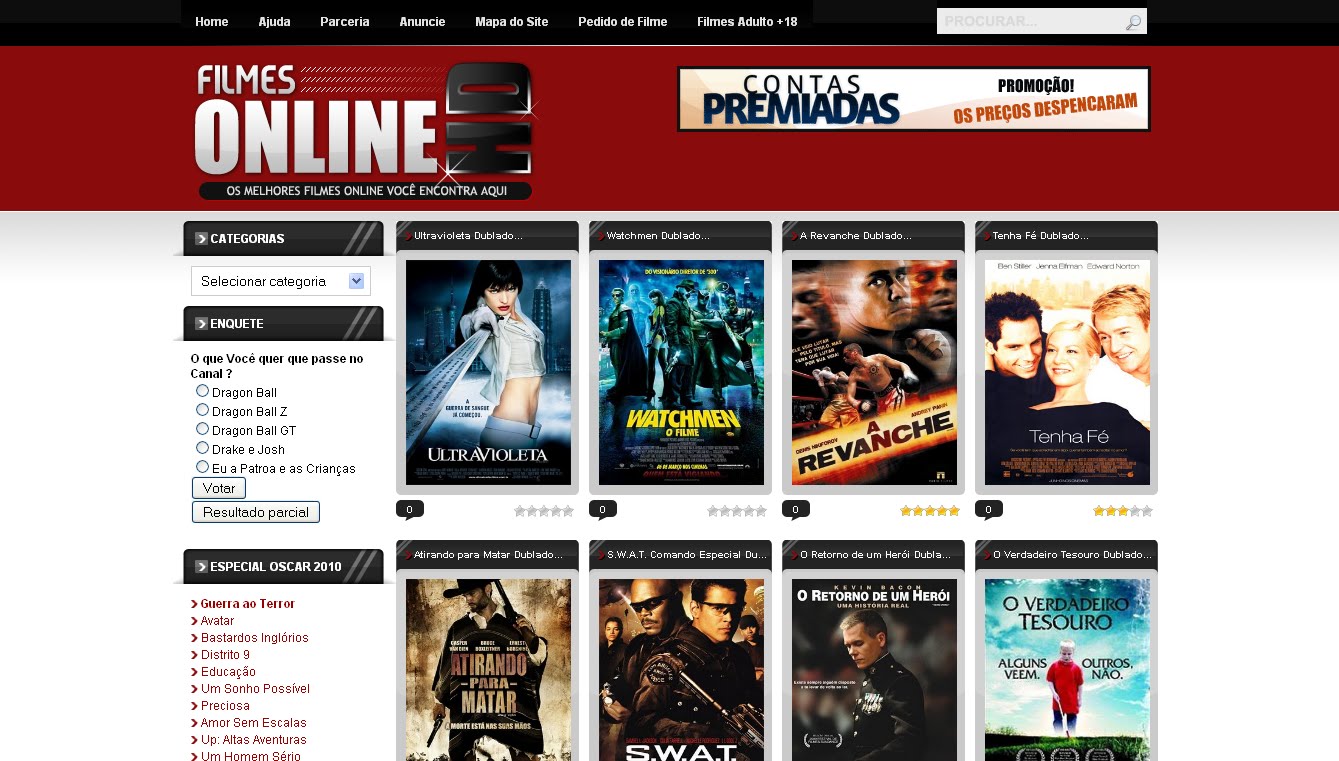Choose the Dragon Ball GT poll option

click(x=203, y=429)
